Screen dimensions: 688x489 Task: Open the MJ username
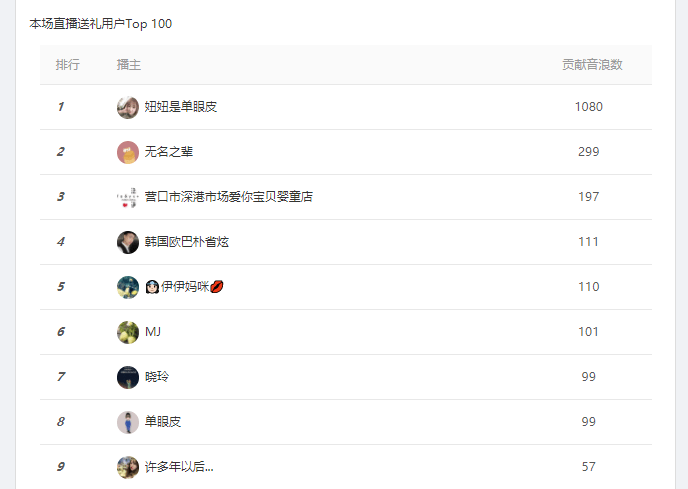point(153,331)
